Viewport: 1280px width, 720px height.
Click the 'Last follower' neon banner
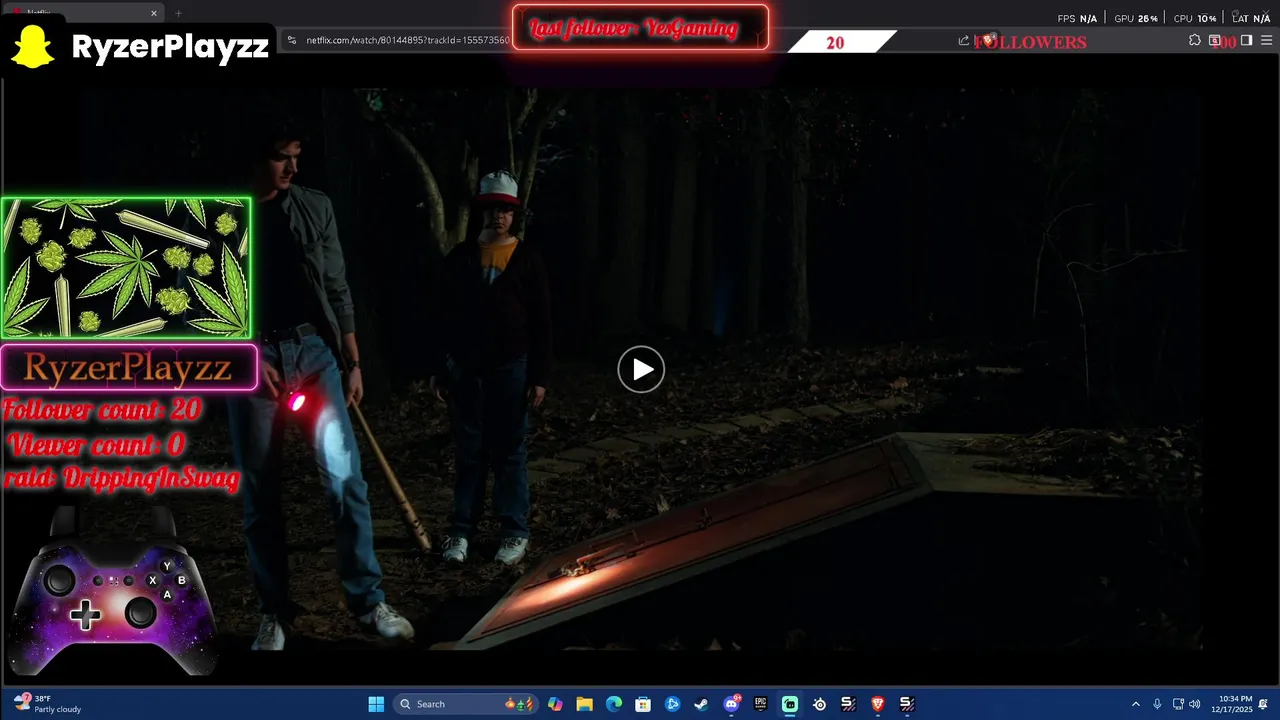point(640,28)
